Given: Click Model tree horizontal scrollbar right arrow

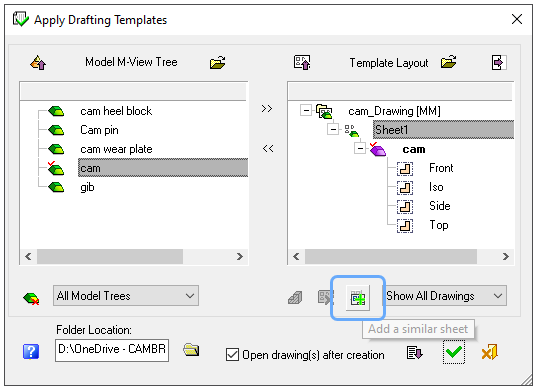Looking at the screenshot, I should coord(240,257).
